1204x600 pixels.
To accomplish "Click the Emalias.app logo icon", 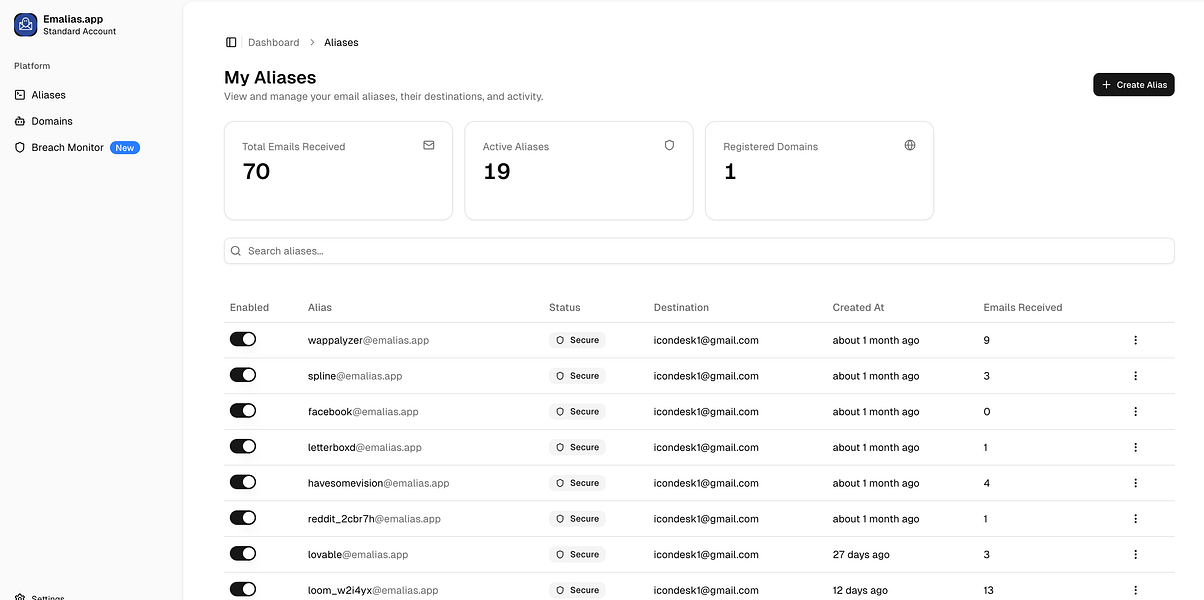I will click(24, 24).
